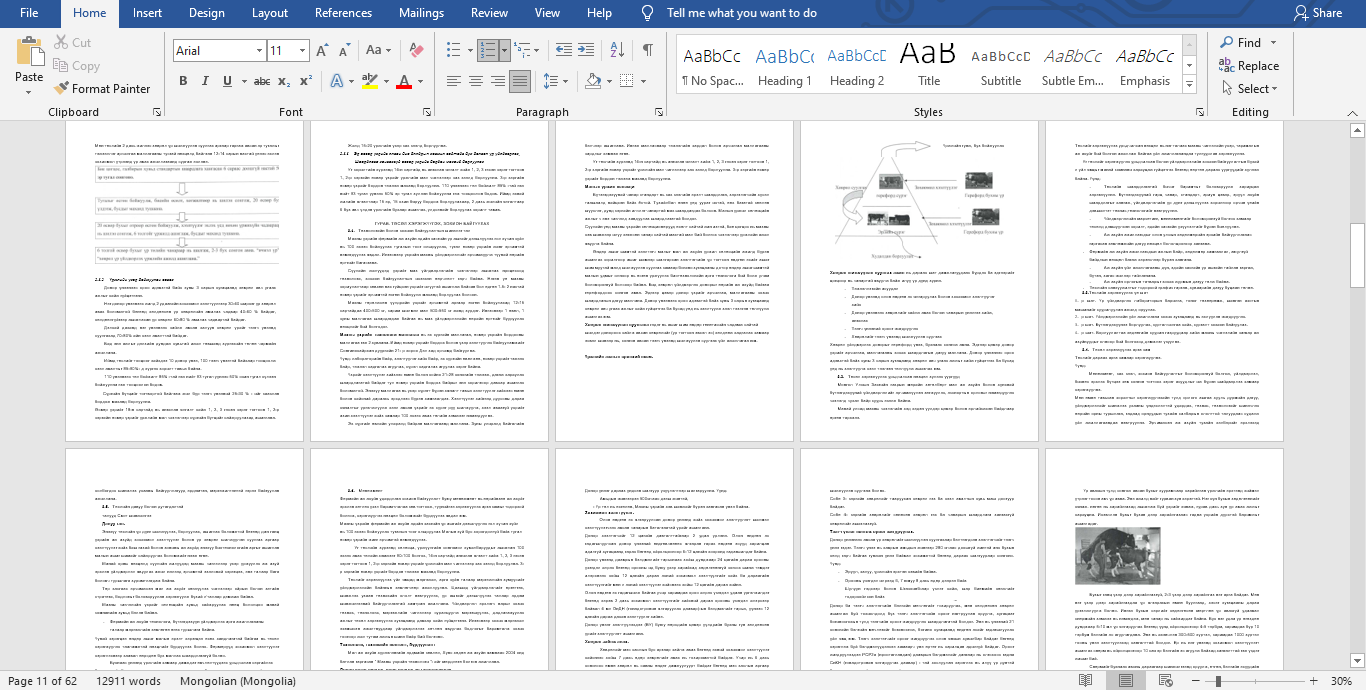Click the Format Painter brush icon

(x=62, y=89)
